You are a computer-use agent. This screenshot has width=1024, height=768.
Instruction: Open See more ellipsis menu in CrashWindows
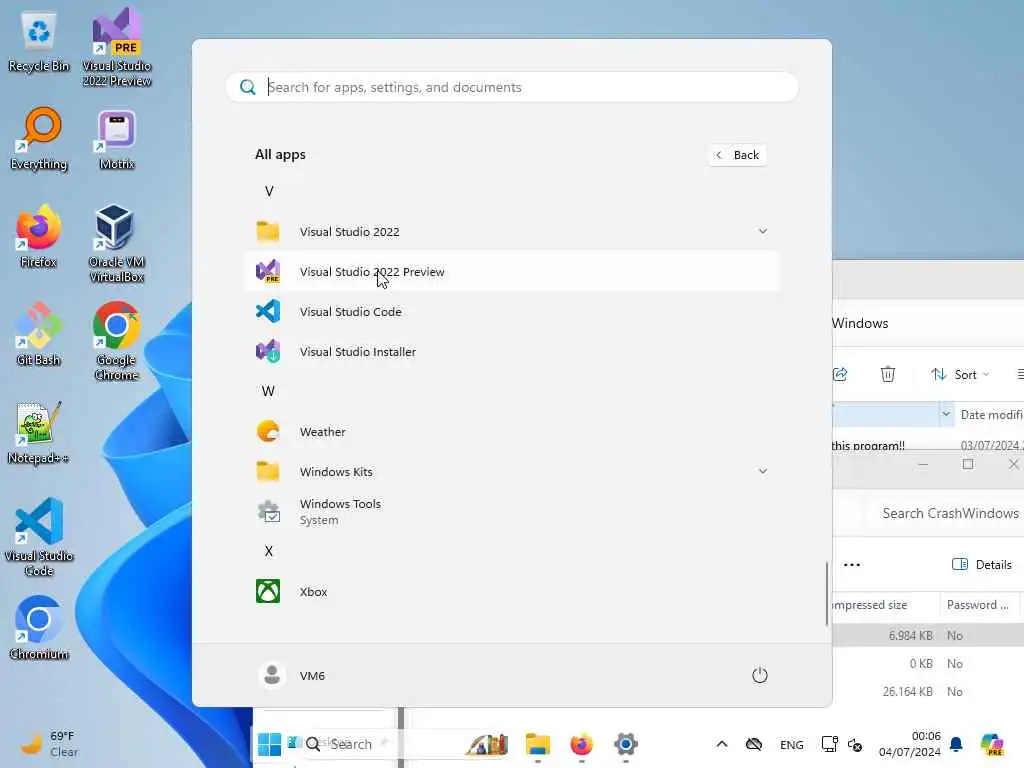[852, 564]
